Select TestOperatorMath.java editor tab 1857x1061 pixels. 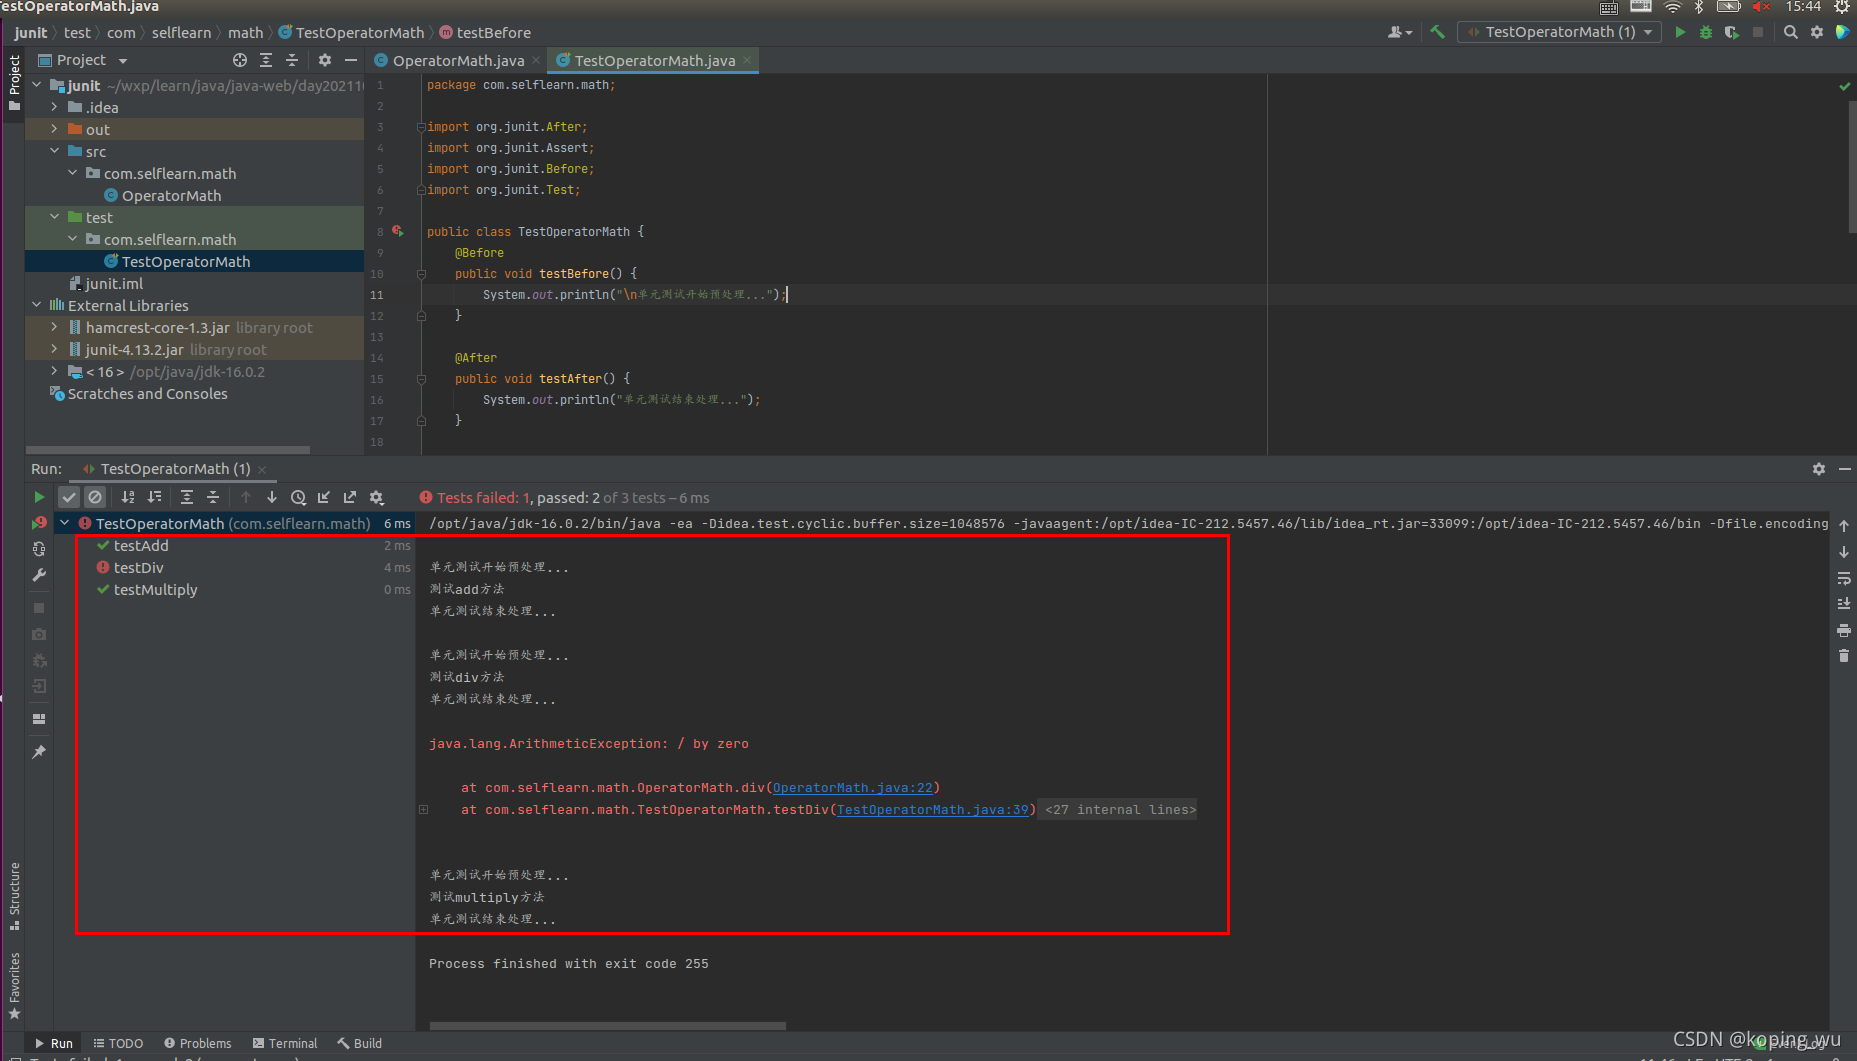click(654, 61)
